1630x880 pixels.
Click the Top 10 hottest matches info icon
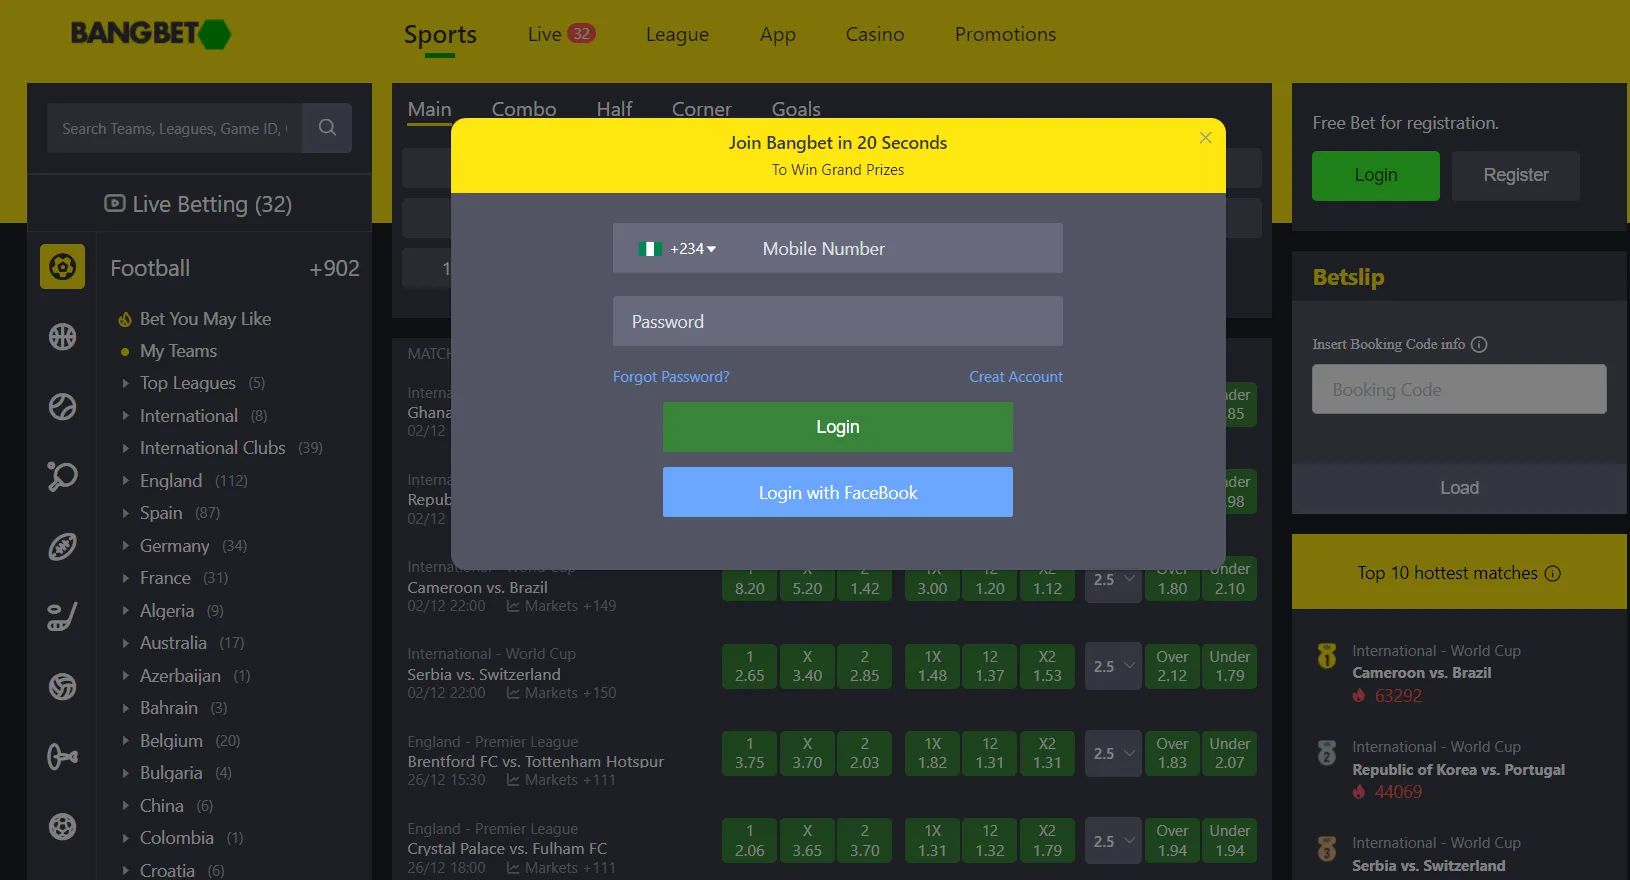(x=1552, y=573)
